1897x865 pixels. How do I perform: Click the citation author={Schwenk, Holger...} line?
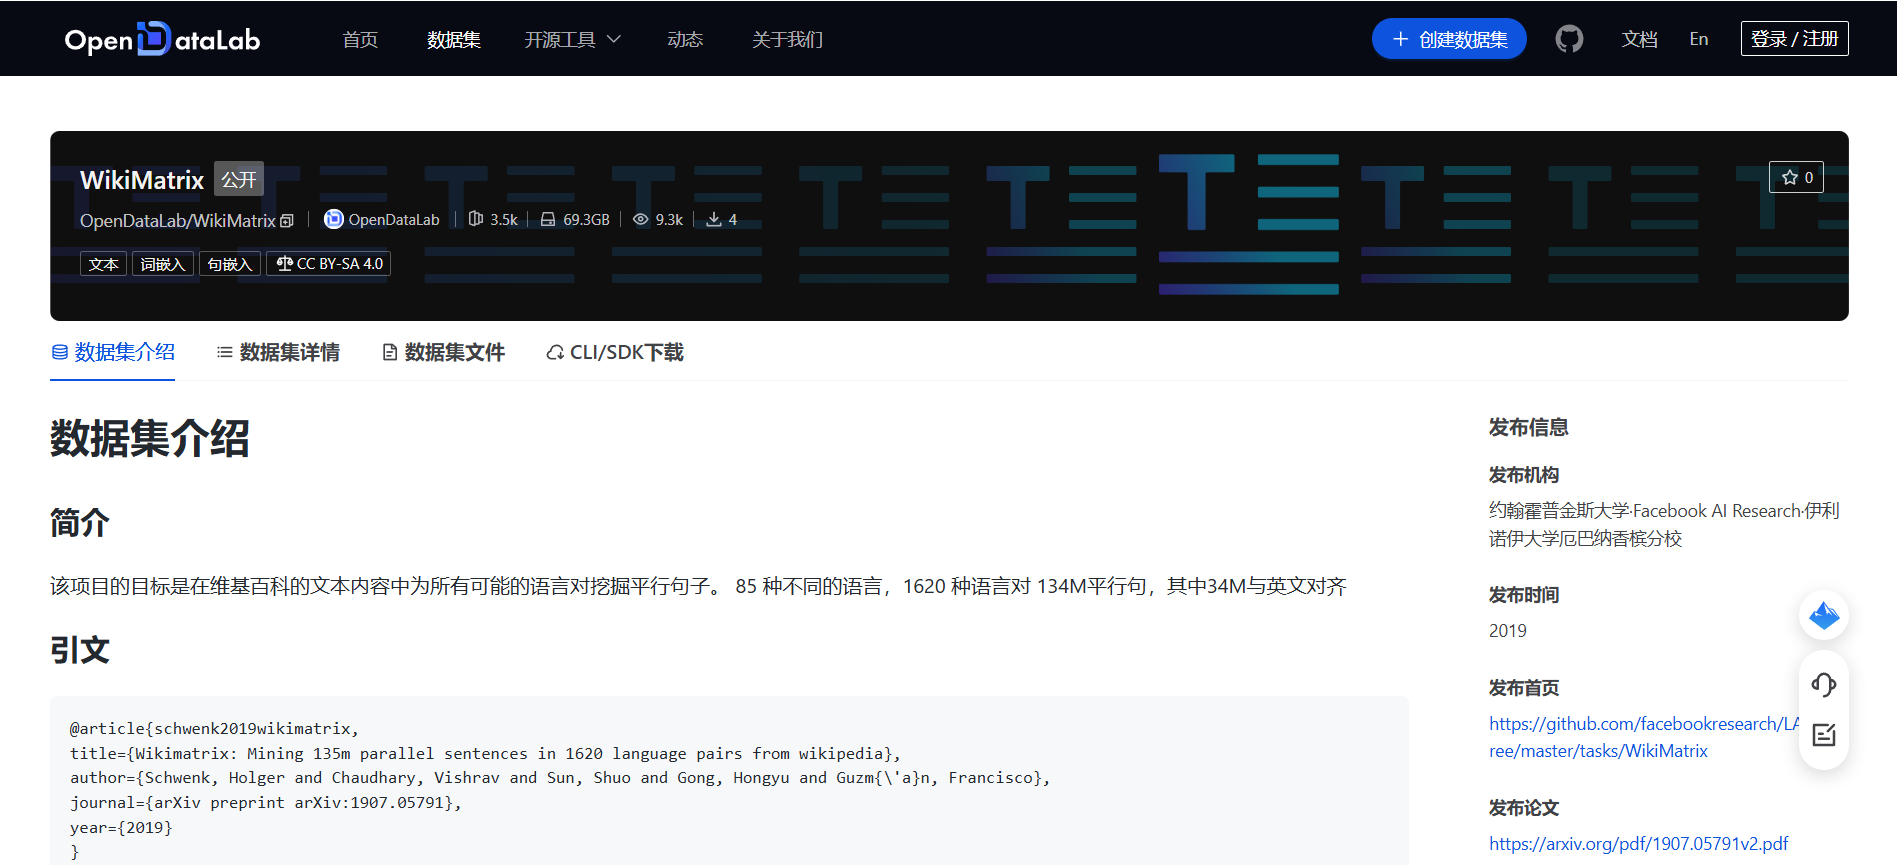560,777
